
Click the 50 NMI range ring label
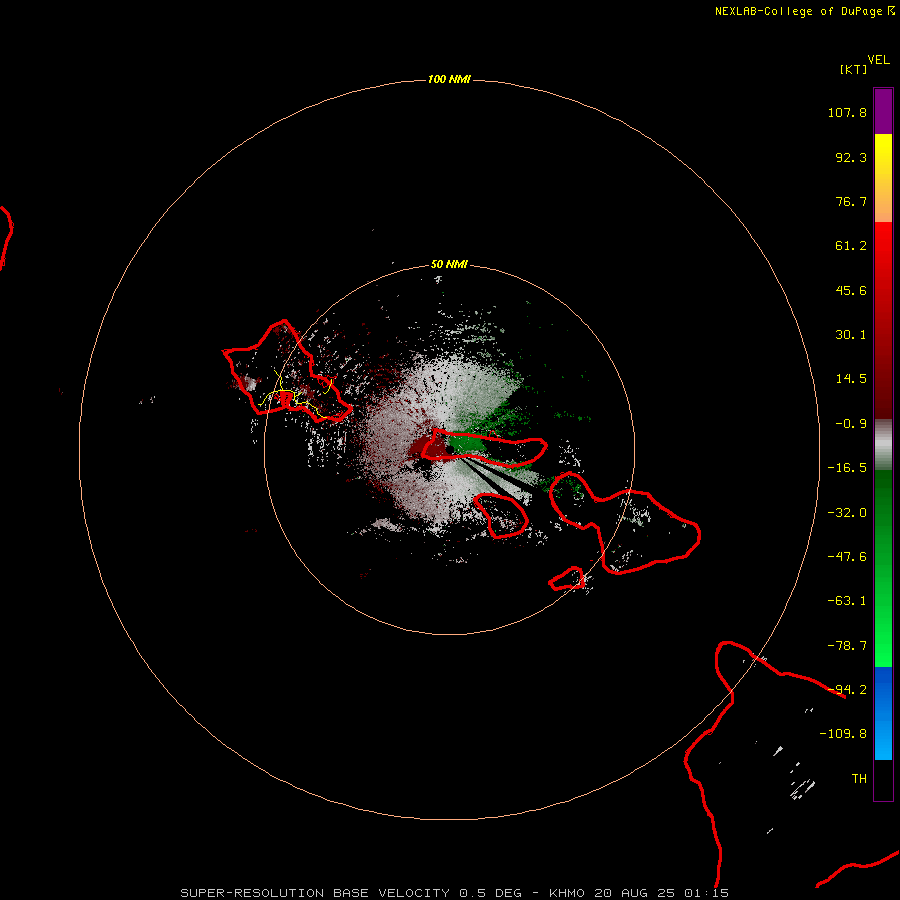[x=449, y=264]
